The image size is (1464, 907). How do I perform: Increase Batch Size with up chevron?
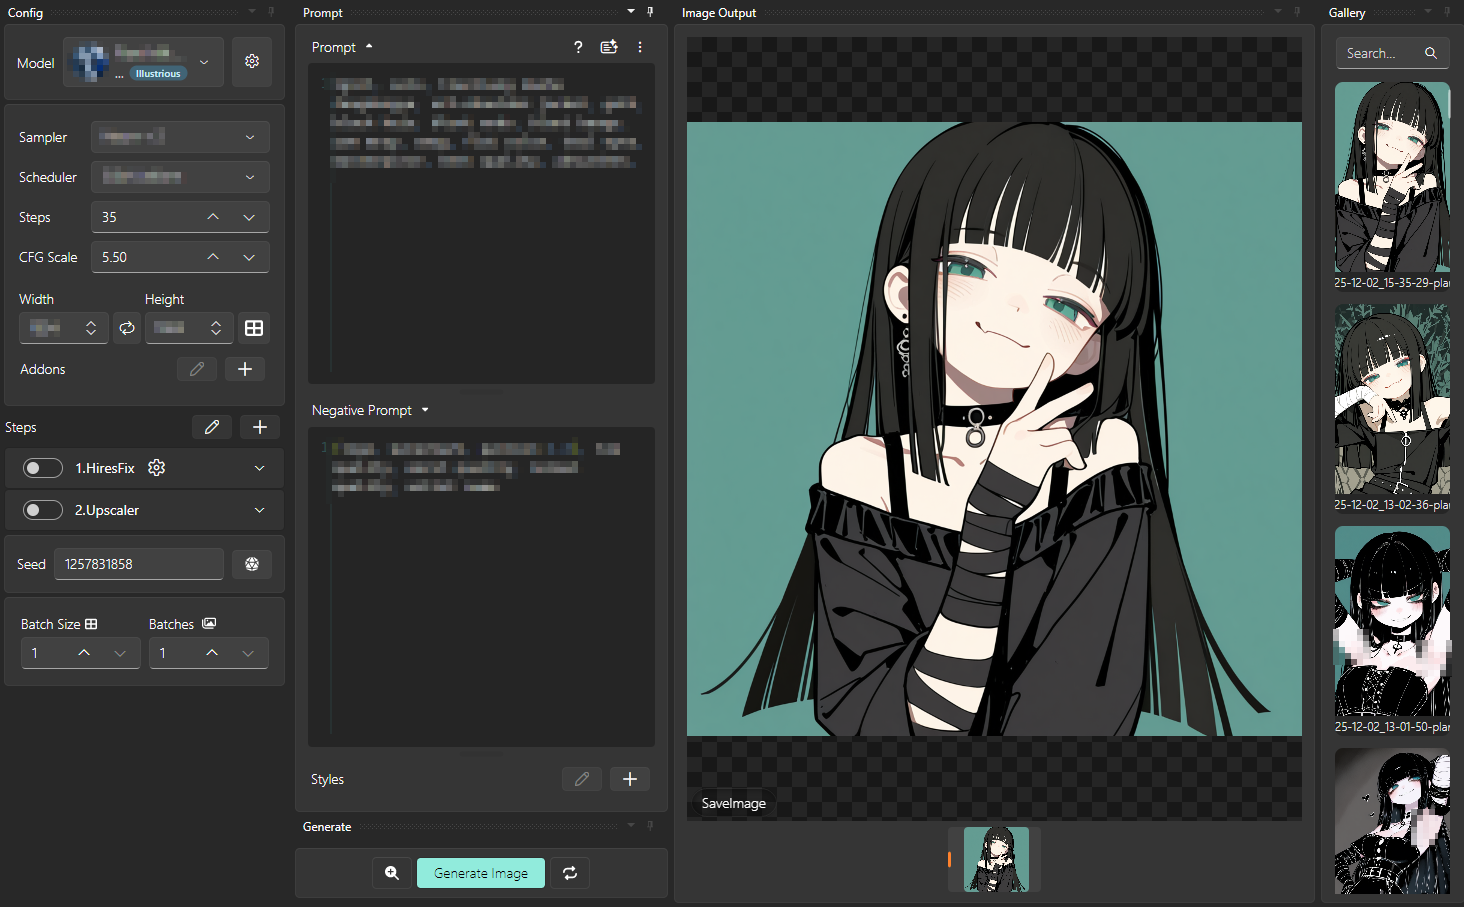84,653
